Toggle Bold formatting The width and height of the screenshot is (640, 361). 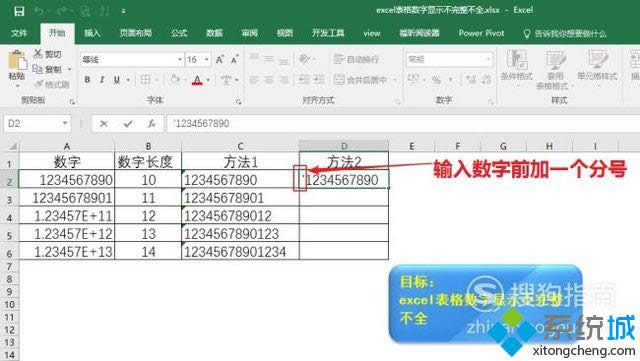[87, 80]
